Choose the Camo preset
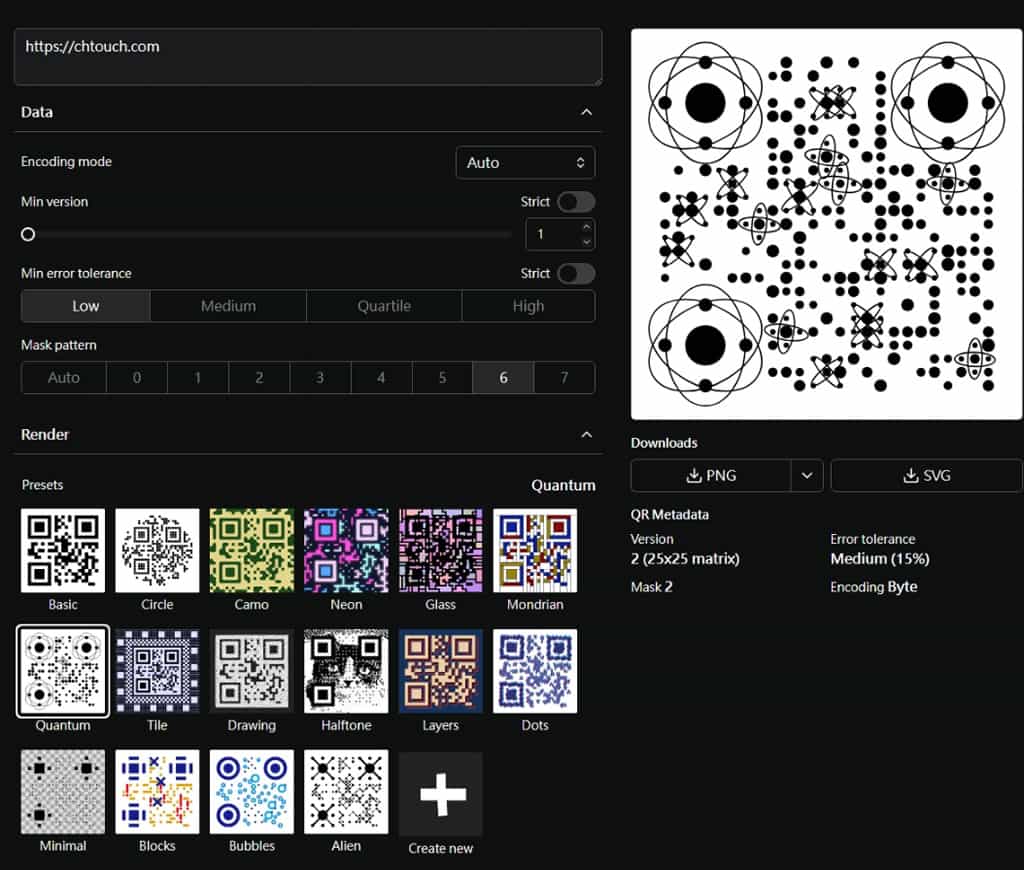 (251, 551)
